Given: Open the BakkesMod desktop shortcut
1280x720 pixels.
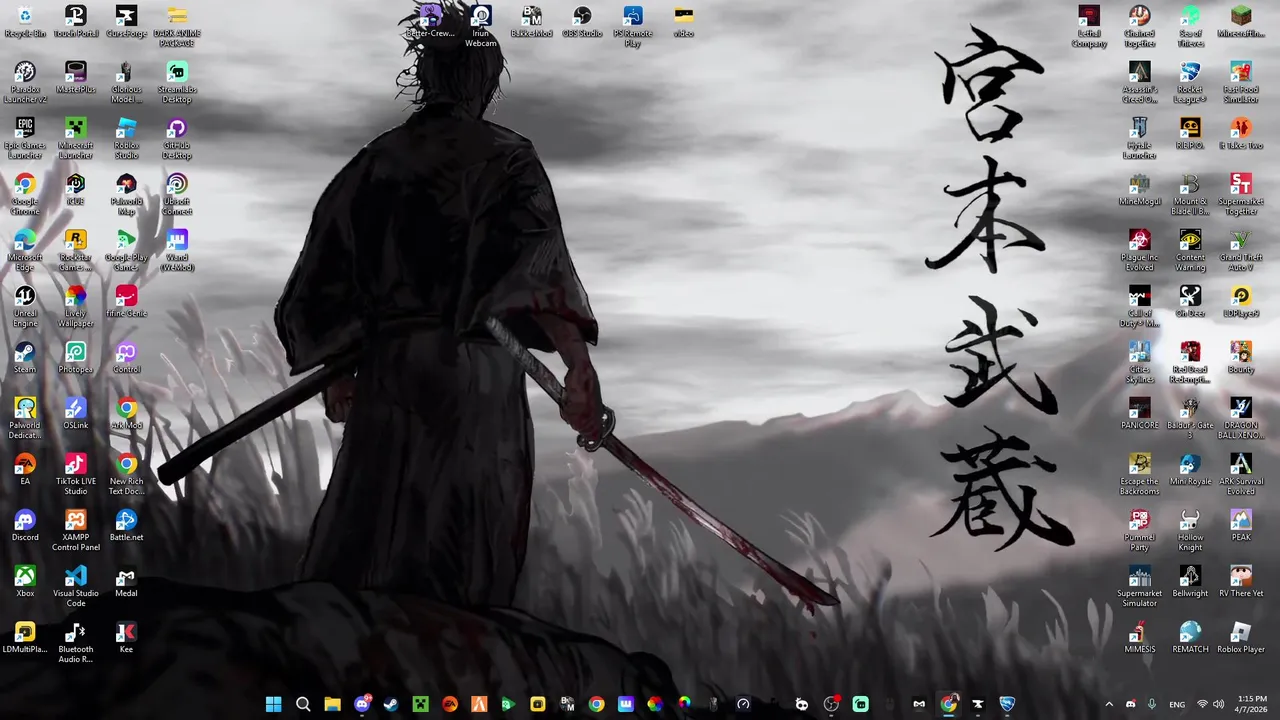Looking at the screenshot, I should 531,22.
